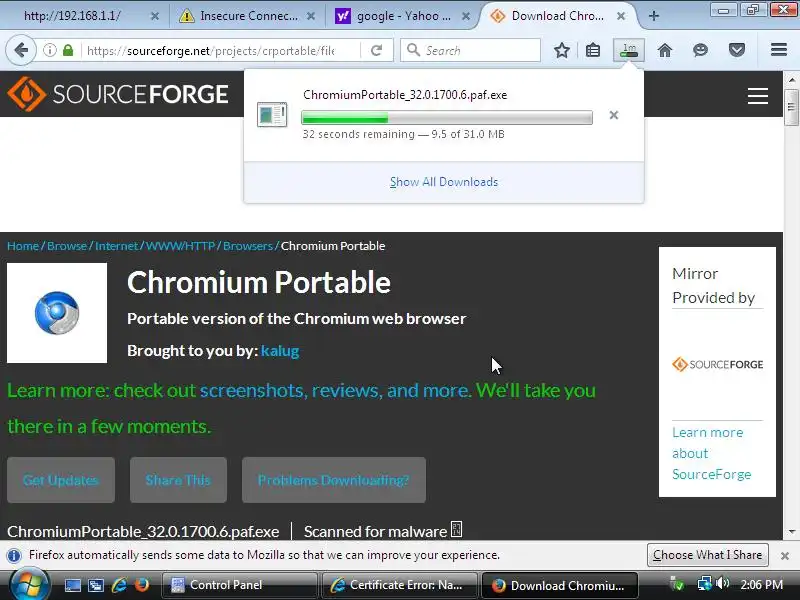The width and height of the screenshot is (800, 600).
Task: Open the Firefox Hello chat icon
Action: 701,50
